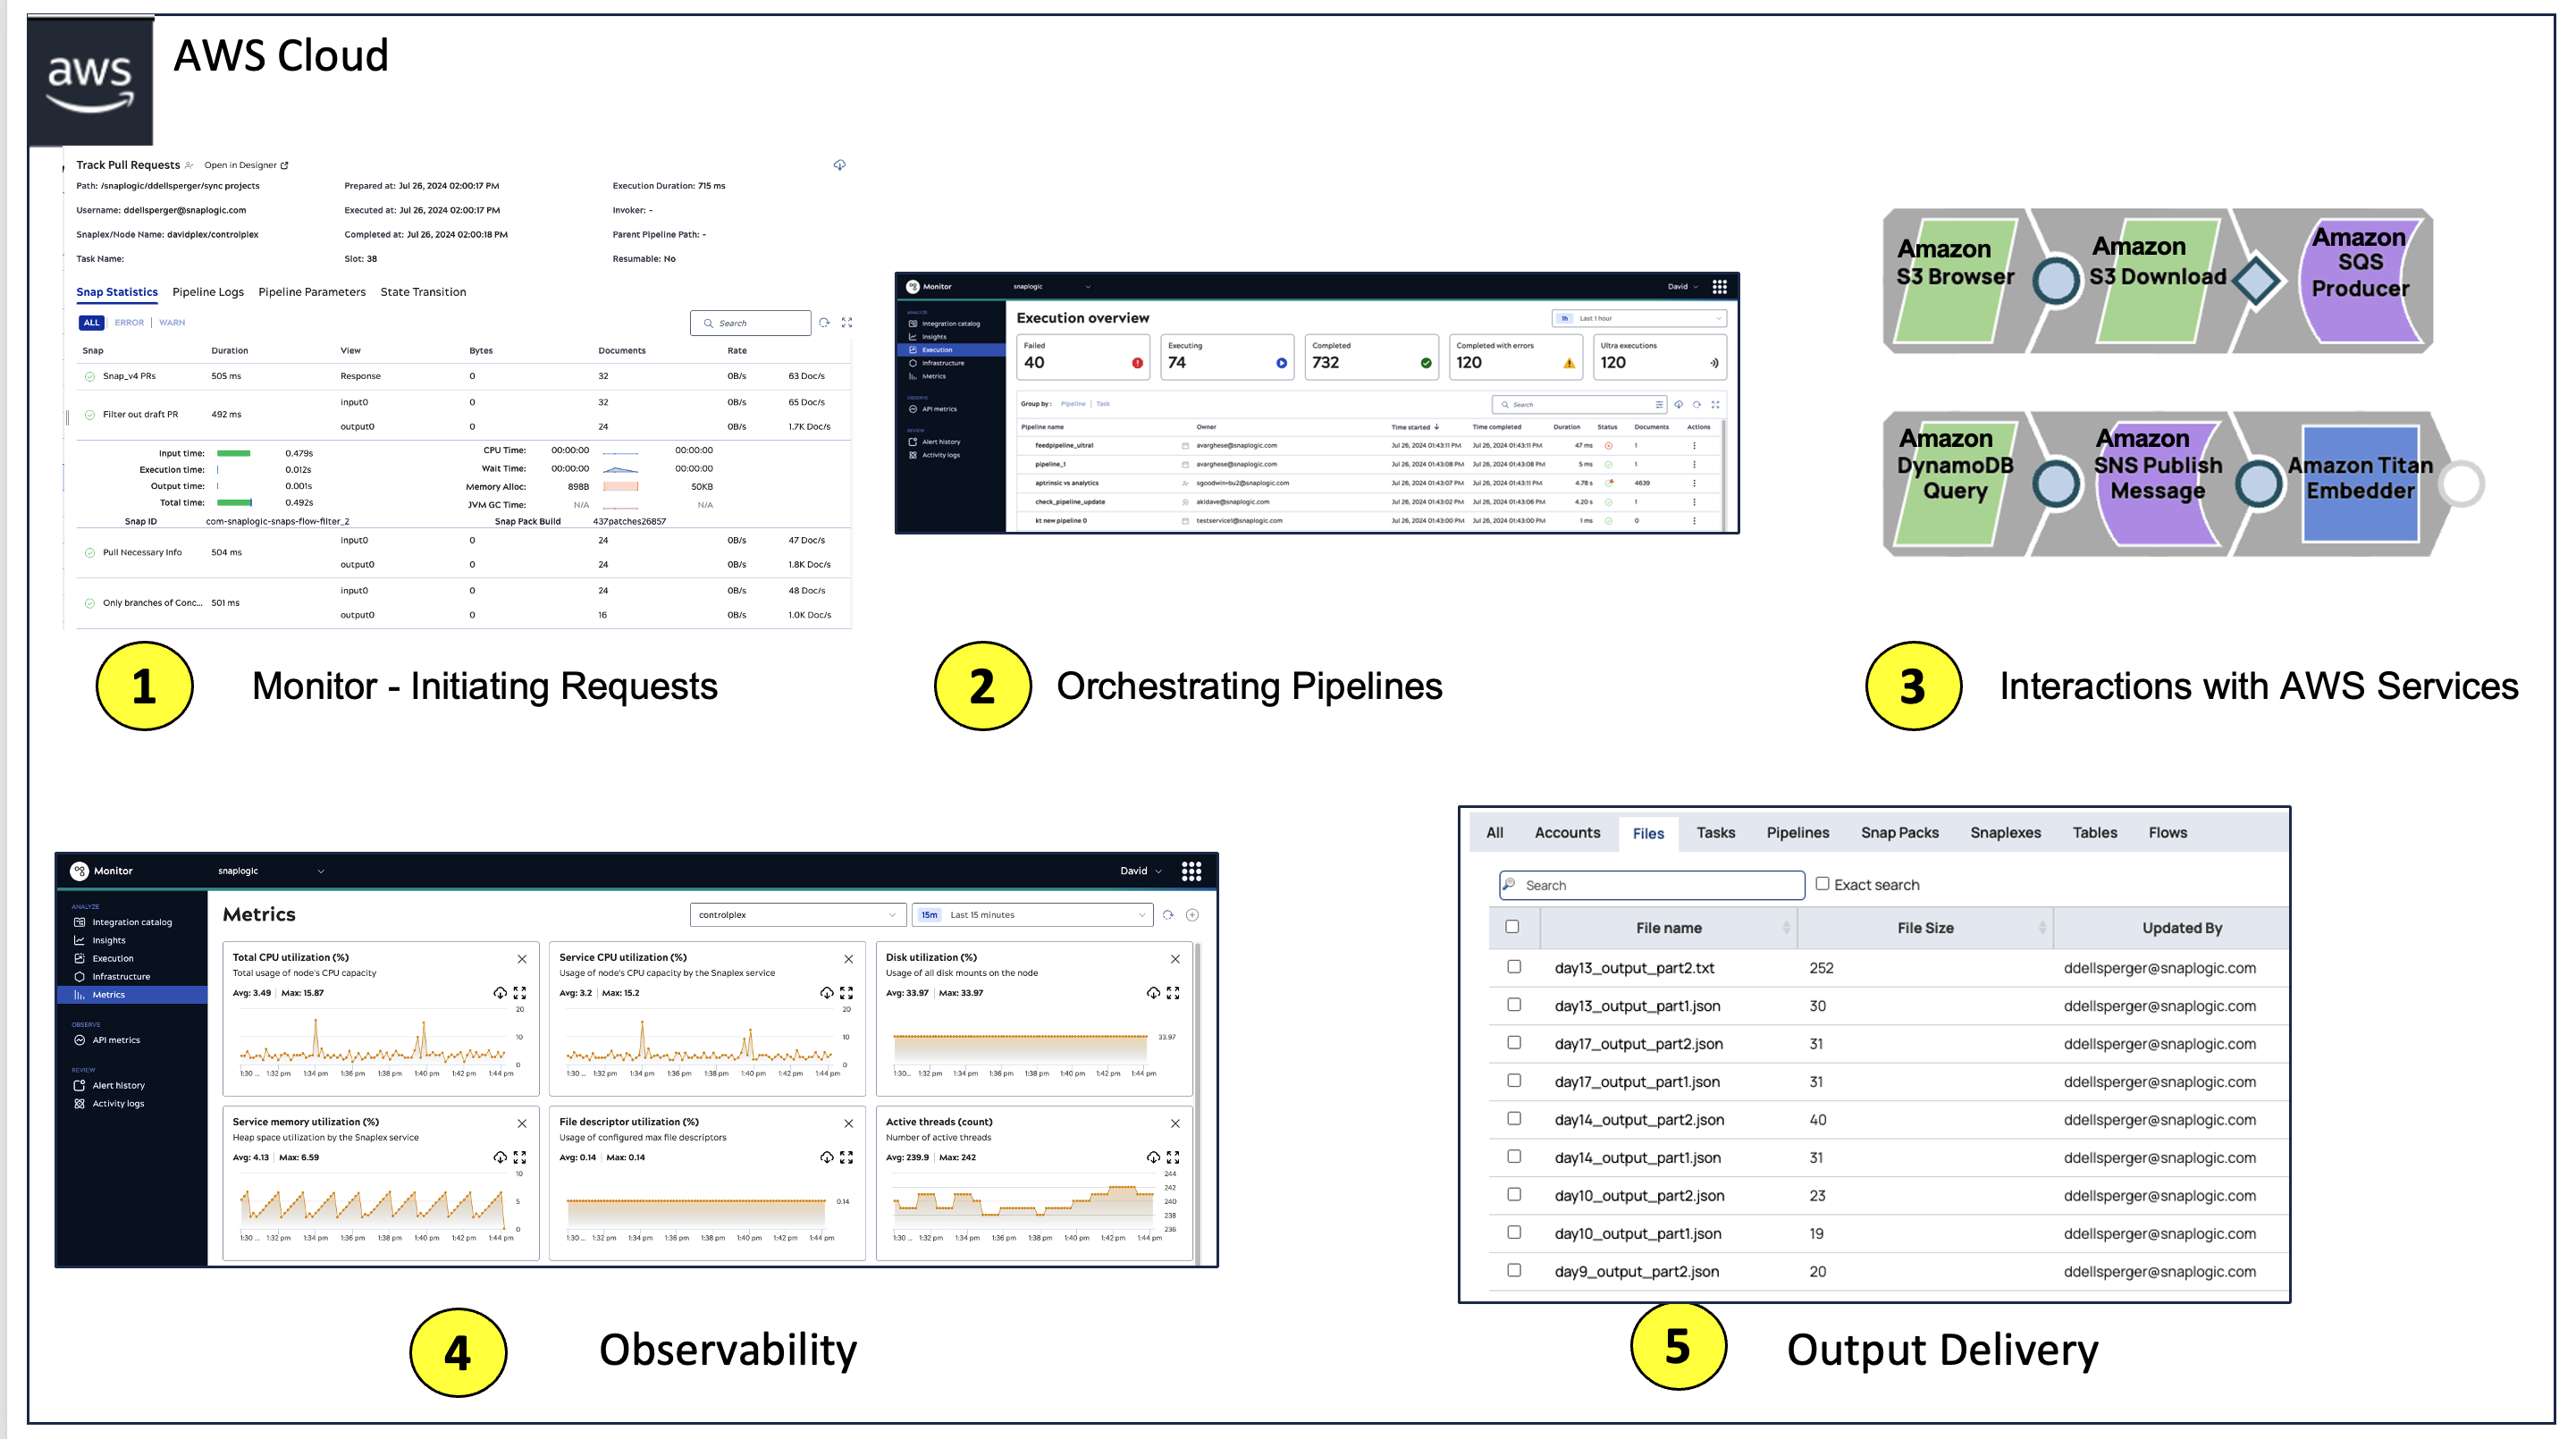
Task: Open the app grid in Metrics header
Action: [1191, 871]
